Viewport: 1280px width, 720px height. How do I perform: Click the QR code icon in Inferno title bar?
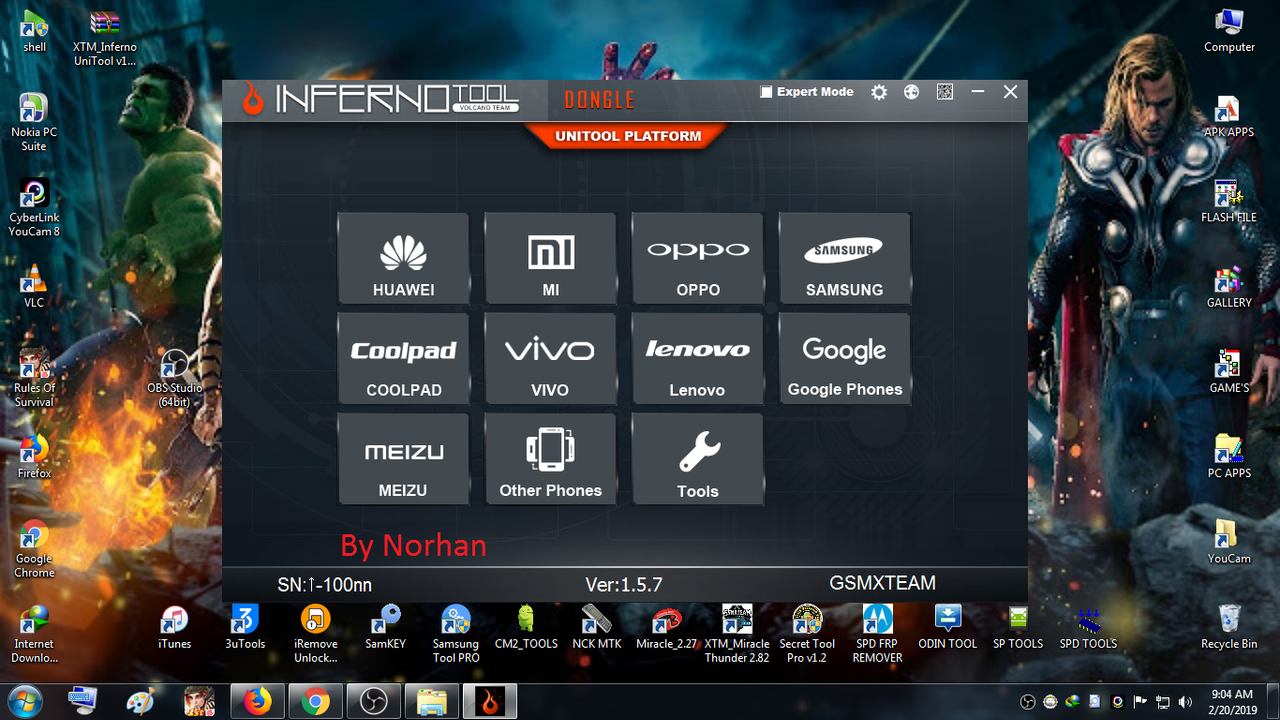pyautogui.click(x=944, y=92)
